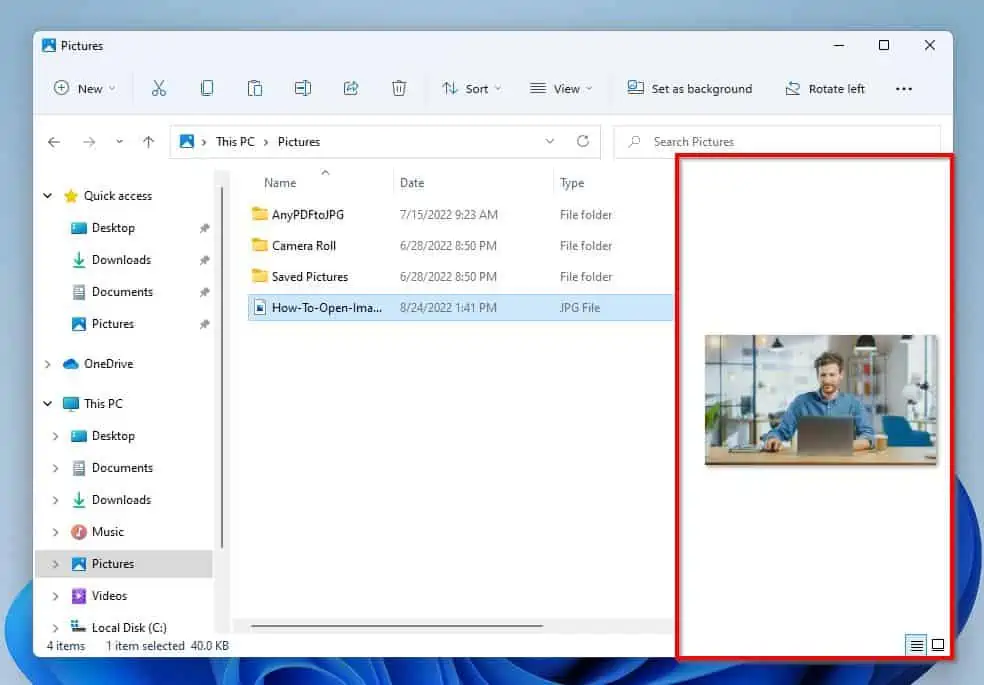Select Desktop under Quick access
The image size is (984, 685).
(113, 228)
